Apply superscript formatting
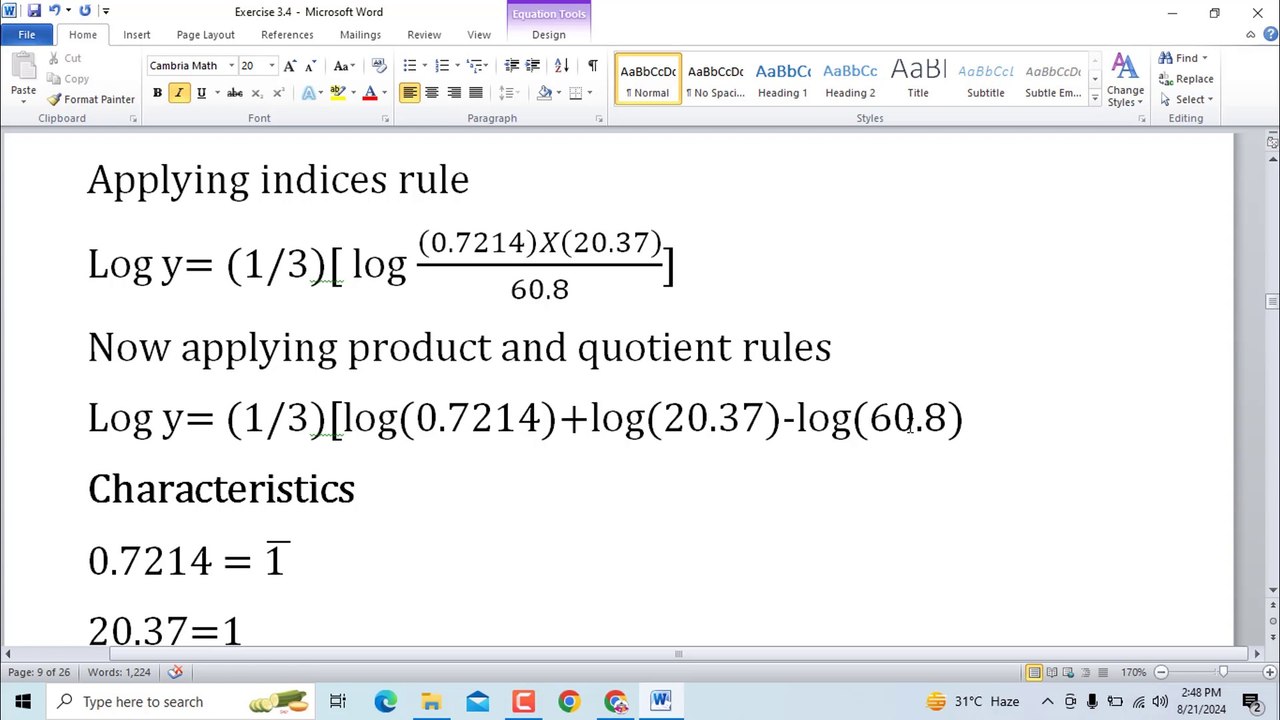This screenshot has width=1280, height=720. point(278,93)
